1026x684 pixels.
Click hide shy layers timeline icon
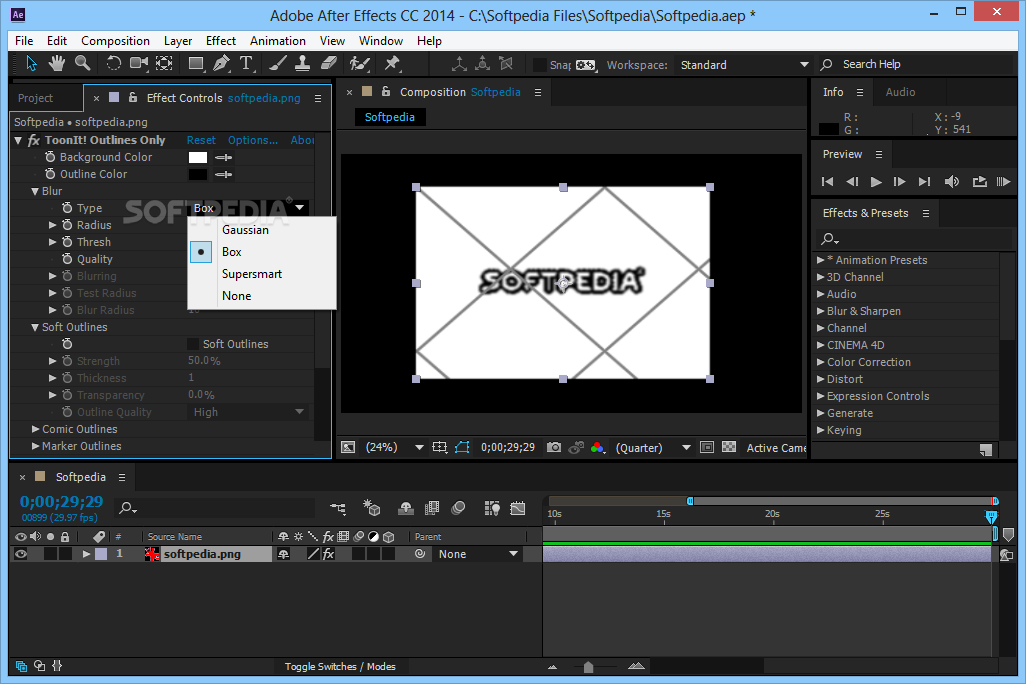point(406,508)
